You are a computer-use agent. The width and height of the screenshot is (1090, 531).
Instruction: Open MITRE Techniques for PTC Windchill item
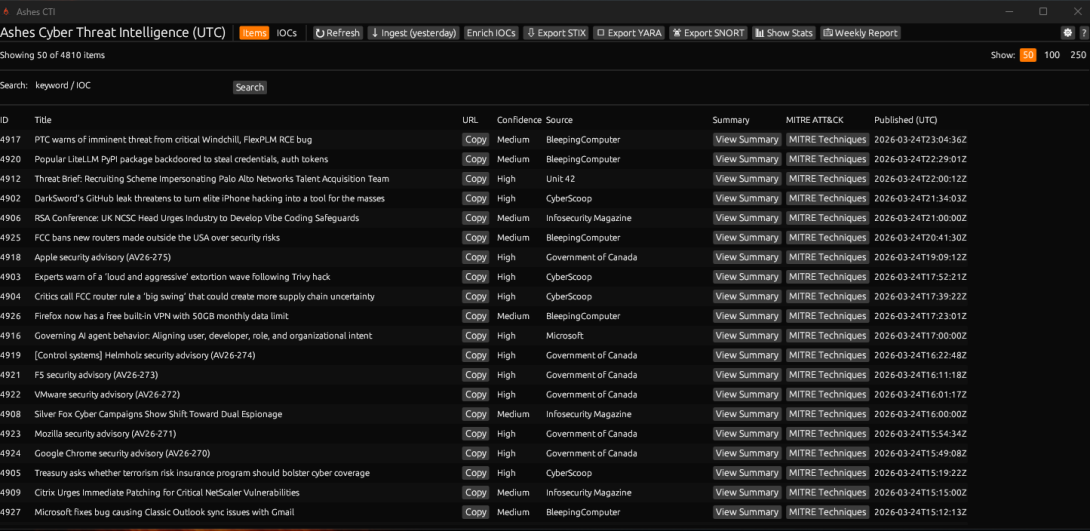(827, 140)
